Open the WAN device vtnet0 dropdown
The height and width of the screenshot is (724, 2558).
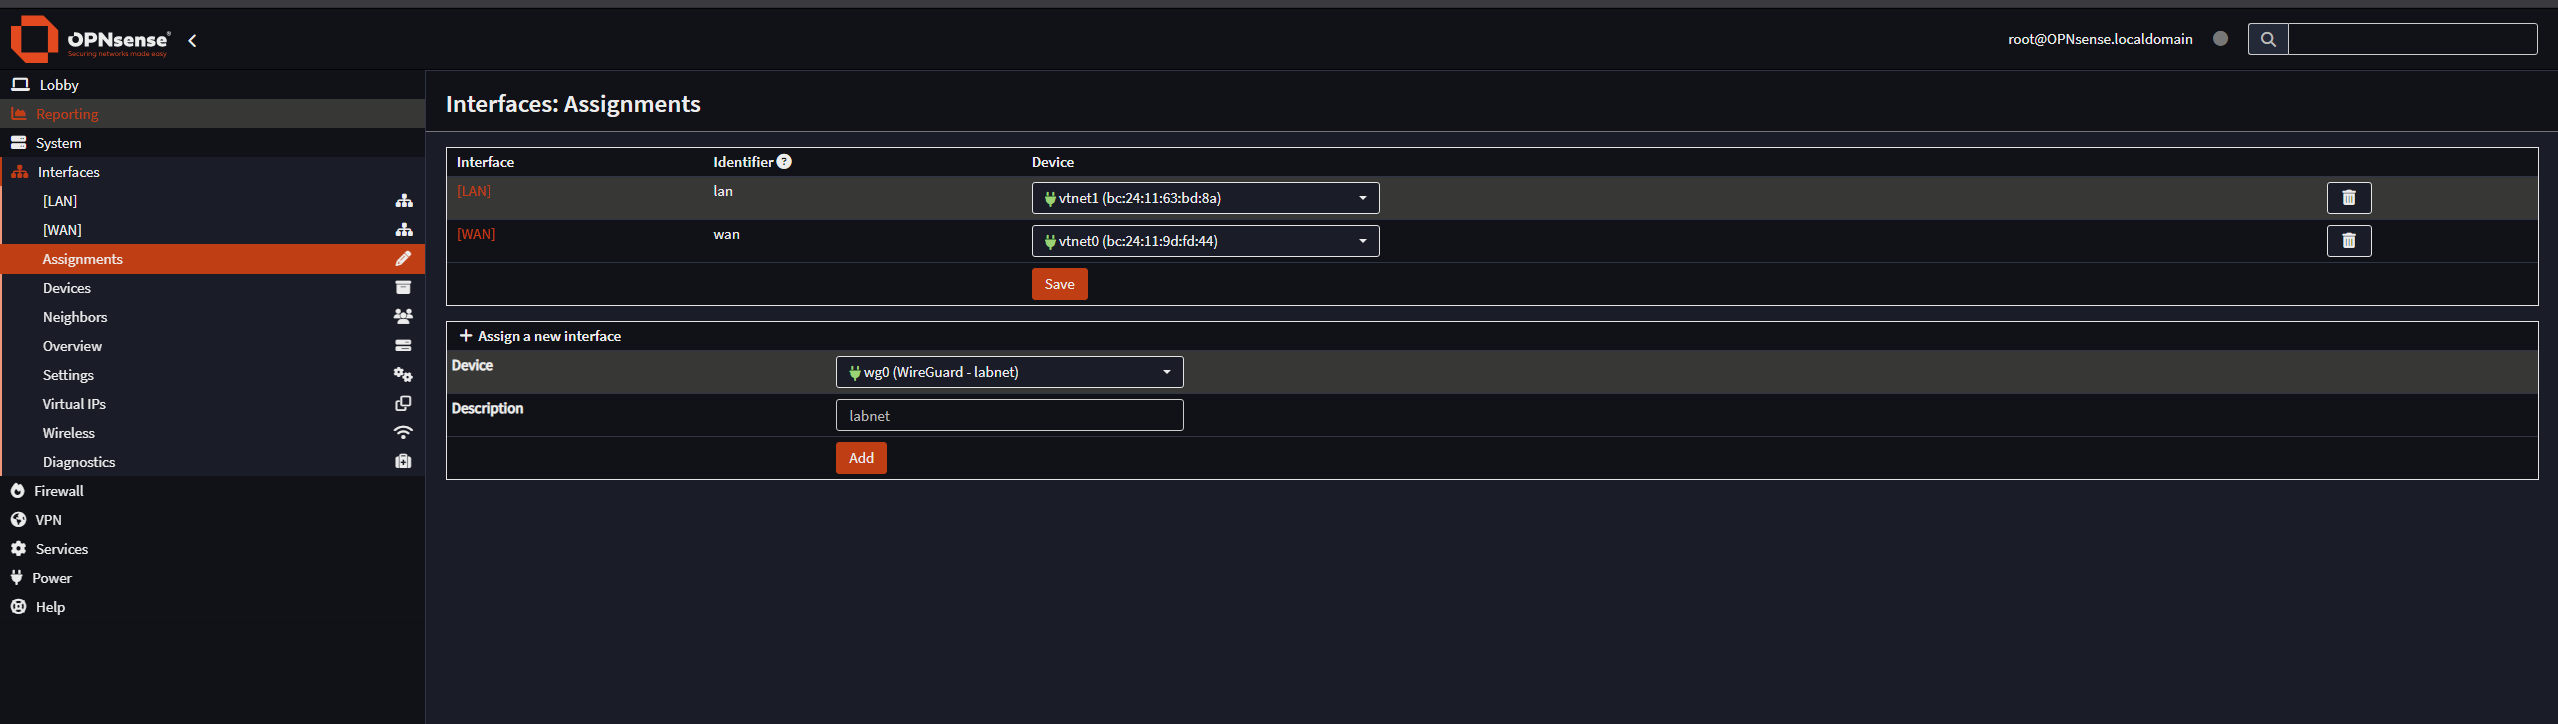[1205, 241]
